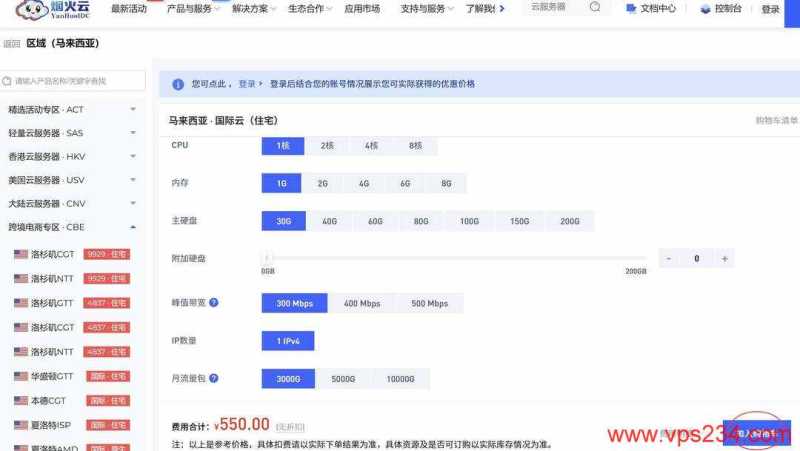Viewport: 800px width, 451px height.
Task: Choose 500 Mbps peak bandwidth
Action: [430, 303]
